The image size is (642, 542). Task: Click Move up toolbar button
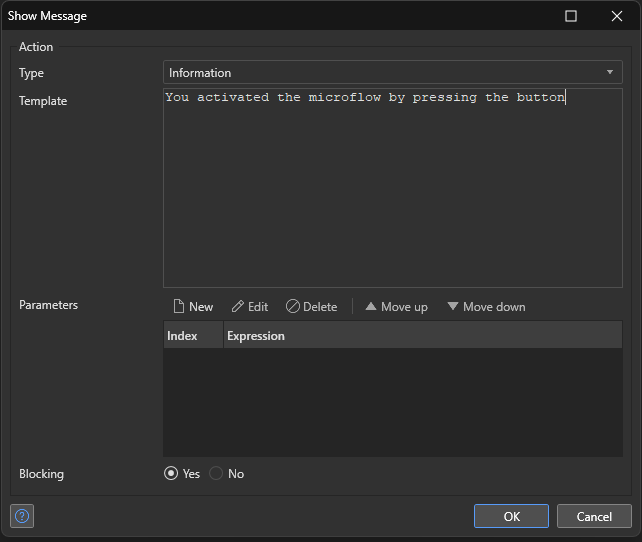[x=396, y=307]
